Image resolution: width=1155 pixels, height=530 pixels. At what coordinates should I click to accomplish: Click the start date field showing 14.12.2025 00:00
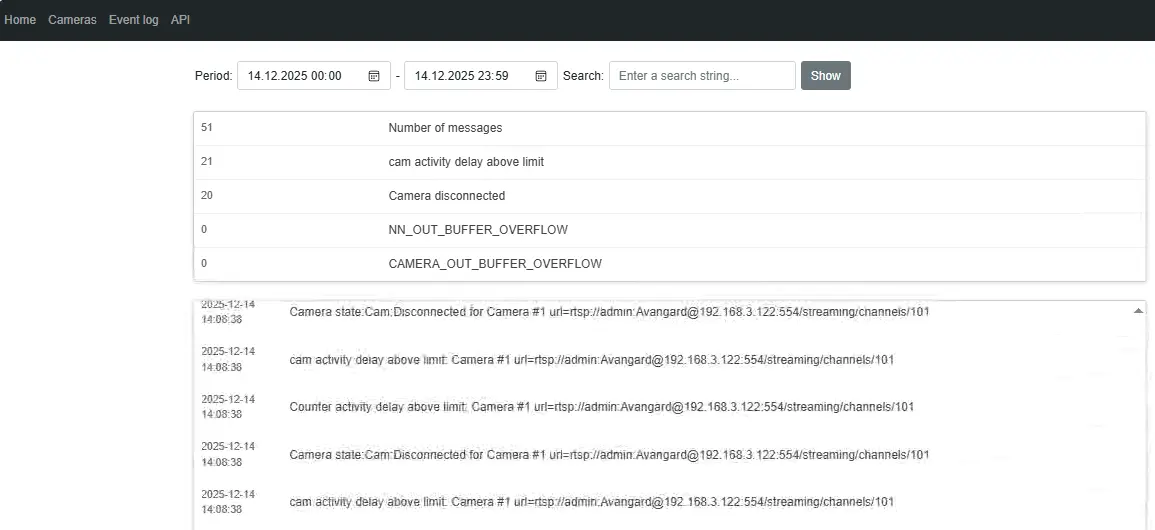pos(300,76)
